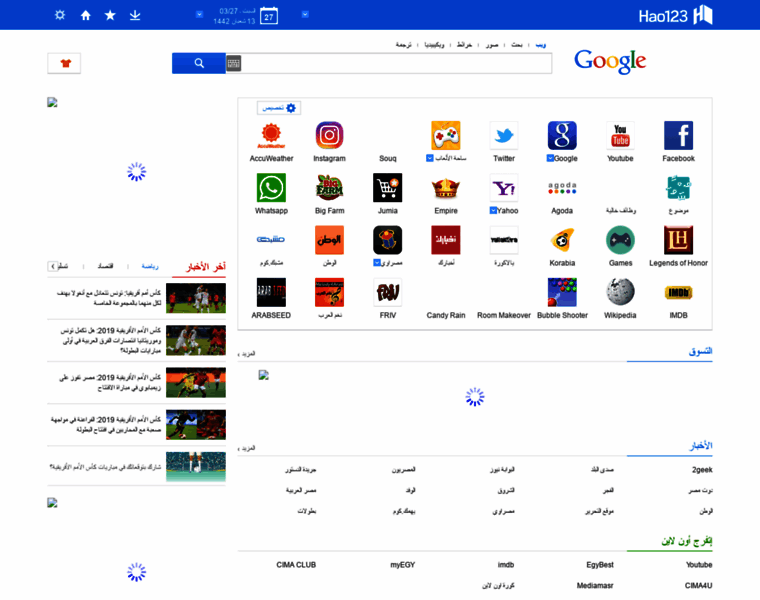
Task: Expand the dropdown arrow left of the date
Action: pos(199,15)
